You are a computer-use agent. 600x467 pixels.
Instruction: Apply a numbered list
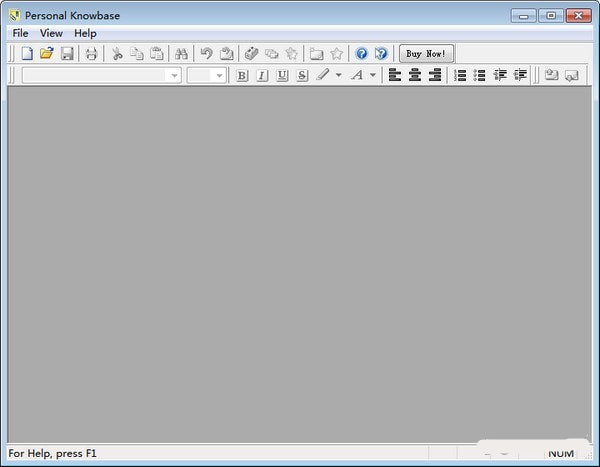click(460, 75)
